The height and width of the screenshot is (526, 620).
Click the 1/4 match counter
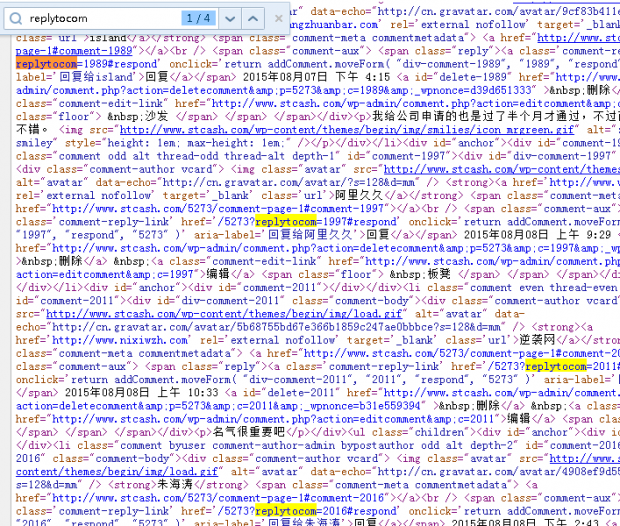[196, 18]
